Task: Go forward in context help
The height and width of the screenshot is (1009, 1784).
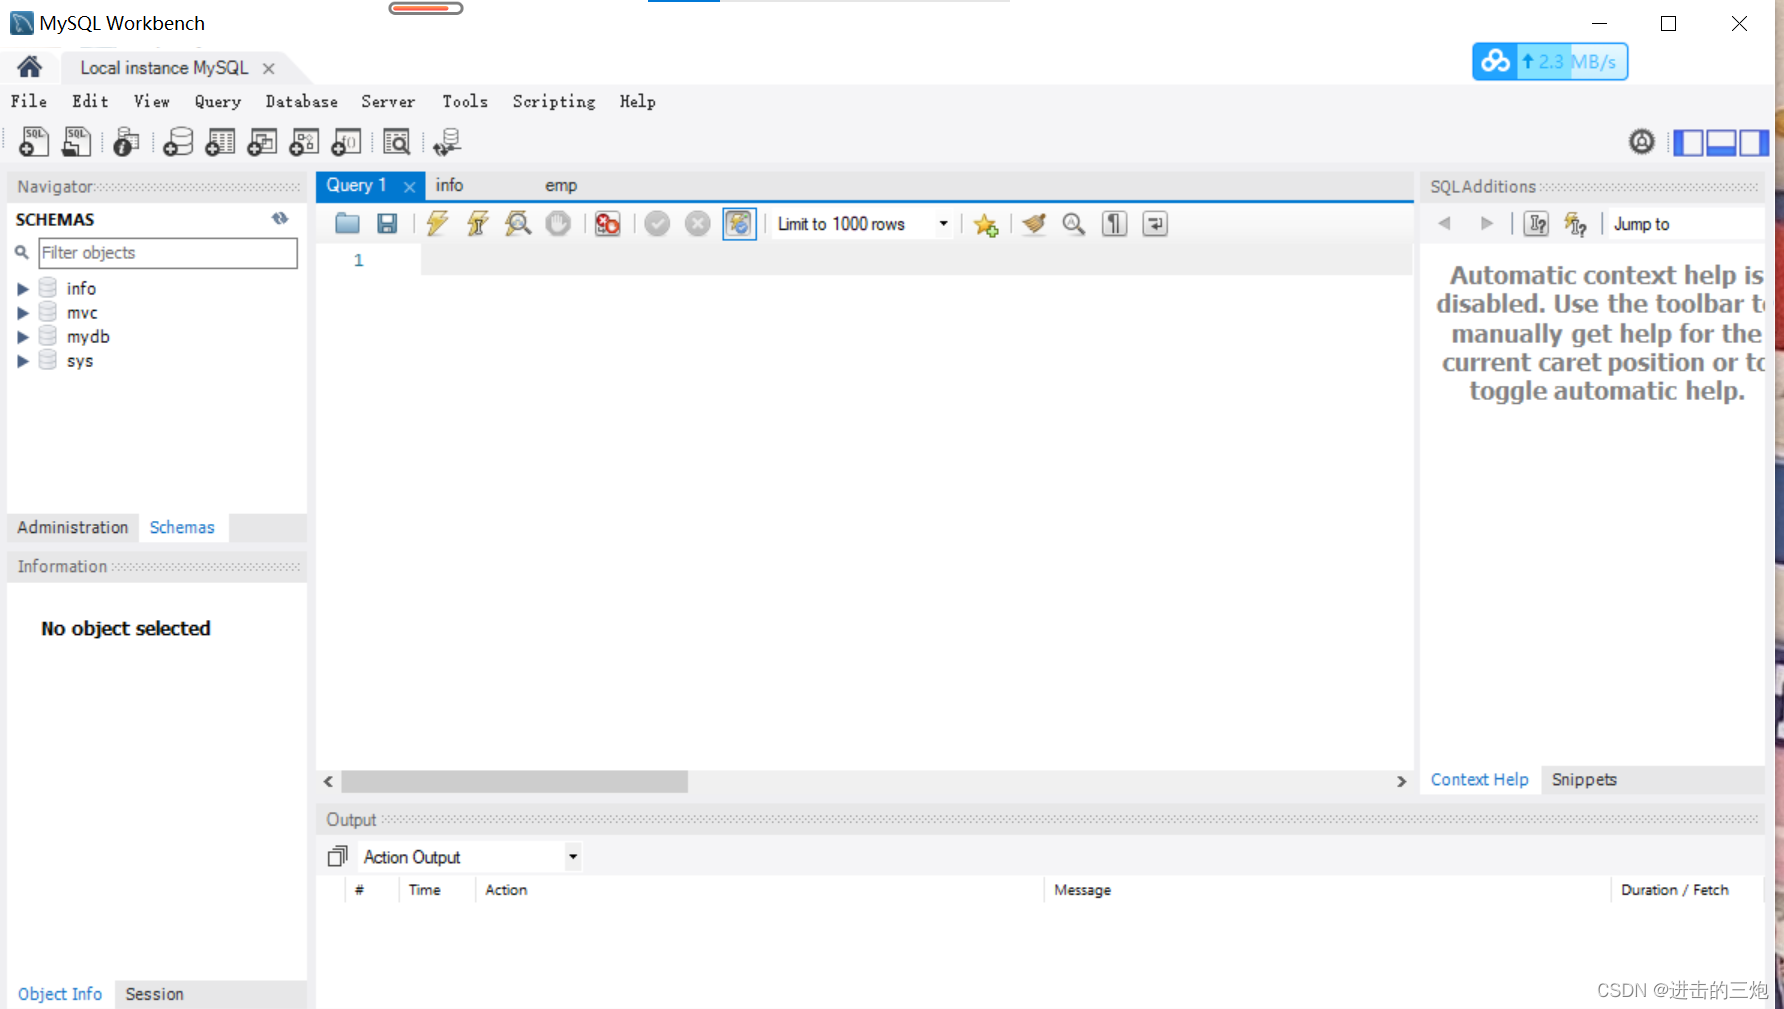Action: 1487,224
